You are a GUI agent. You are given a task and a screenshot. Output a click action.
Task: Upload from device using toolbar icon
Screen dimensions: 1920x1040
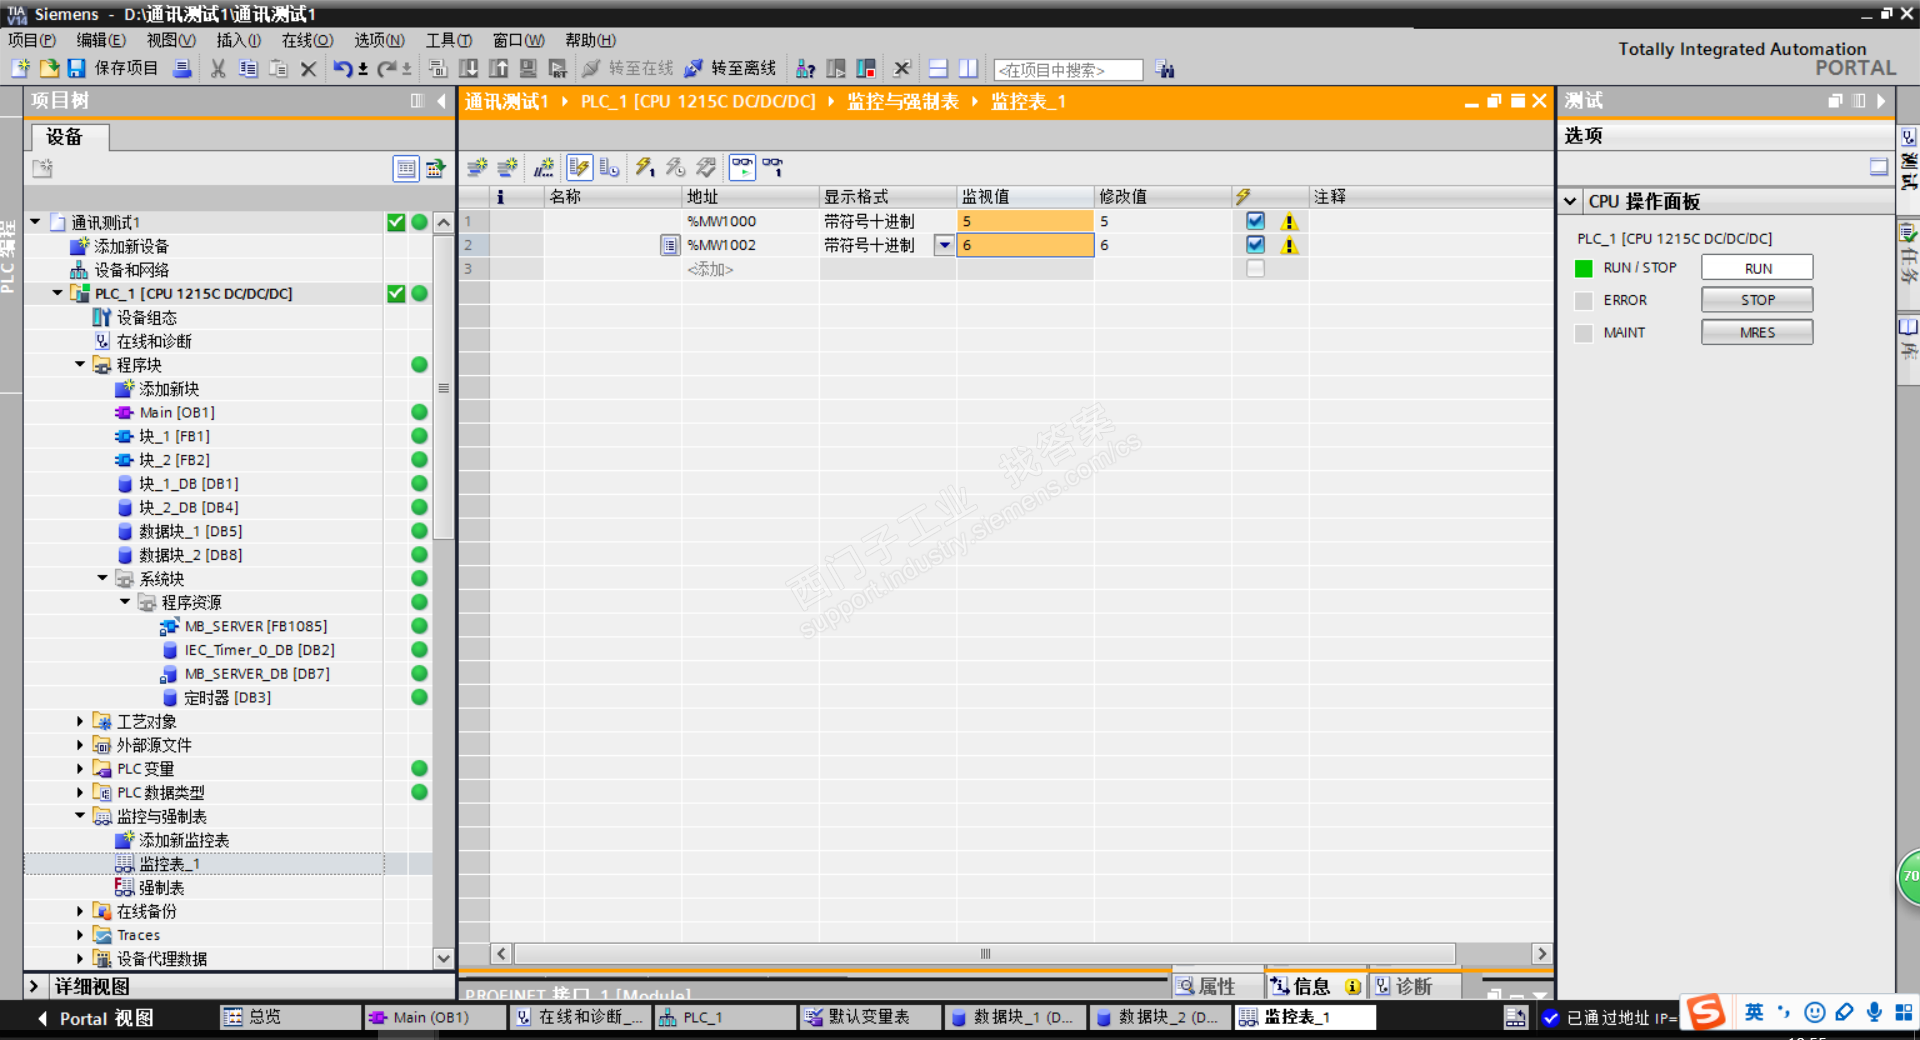498,68
